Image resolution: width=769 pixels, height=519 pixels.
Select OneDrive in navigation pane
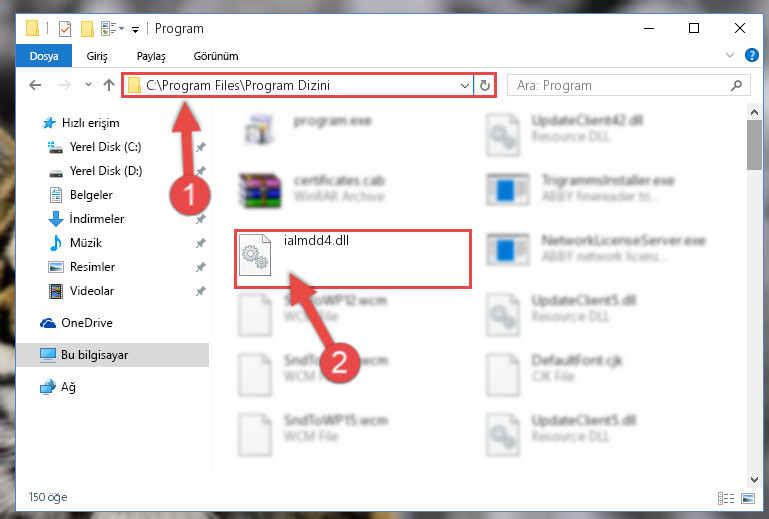87,323
